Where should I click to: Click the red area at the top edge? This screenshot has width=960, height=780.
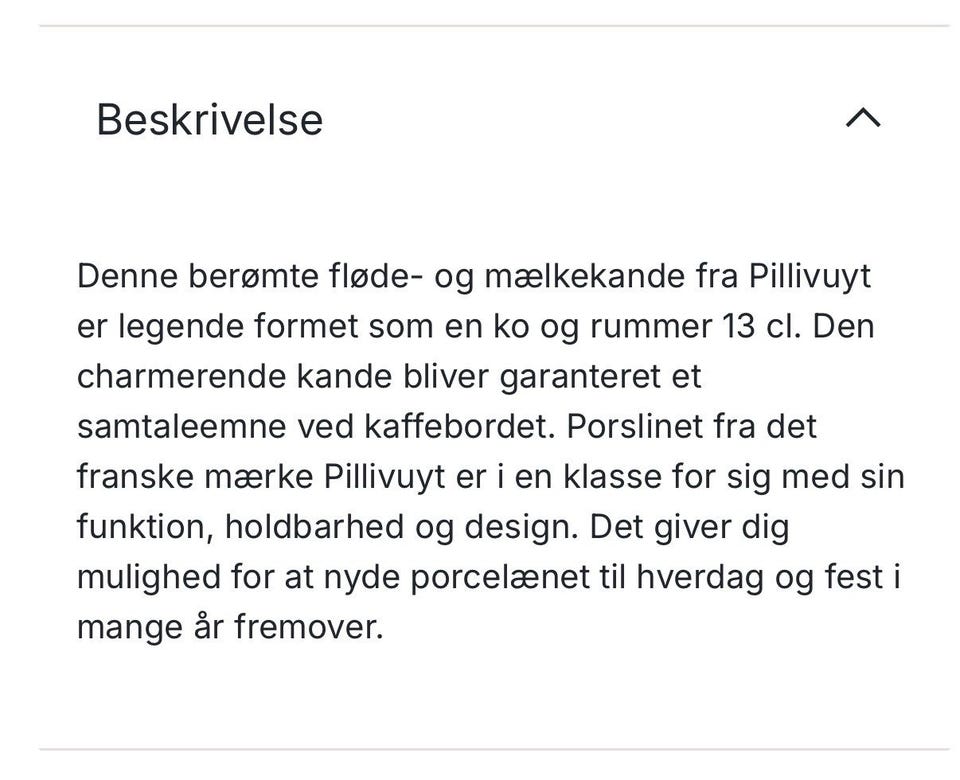point(480,8)
